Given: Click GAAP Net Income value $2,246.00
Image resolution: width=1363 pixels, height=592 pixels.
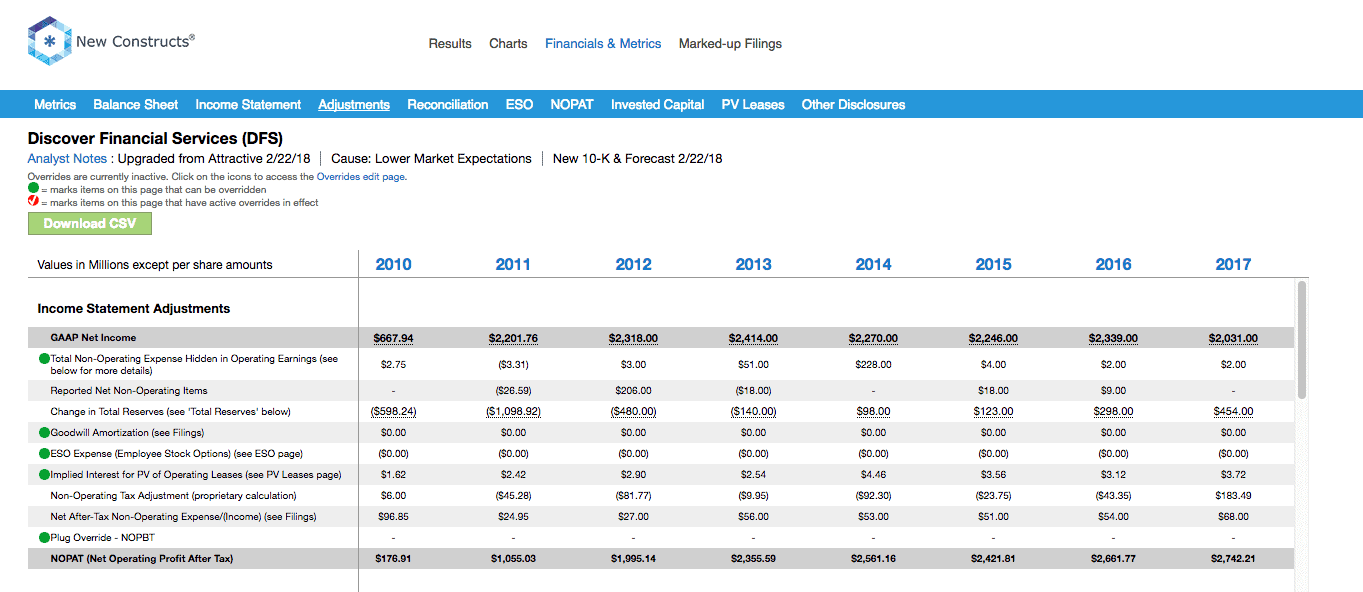Looking at the screenshot, I should [993, 338].
